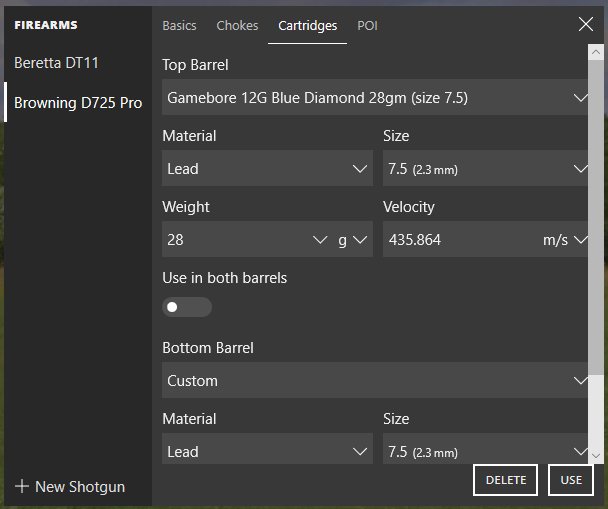
Task: Switch to the Basics tab
Action: [x=179, y=26]
